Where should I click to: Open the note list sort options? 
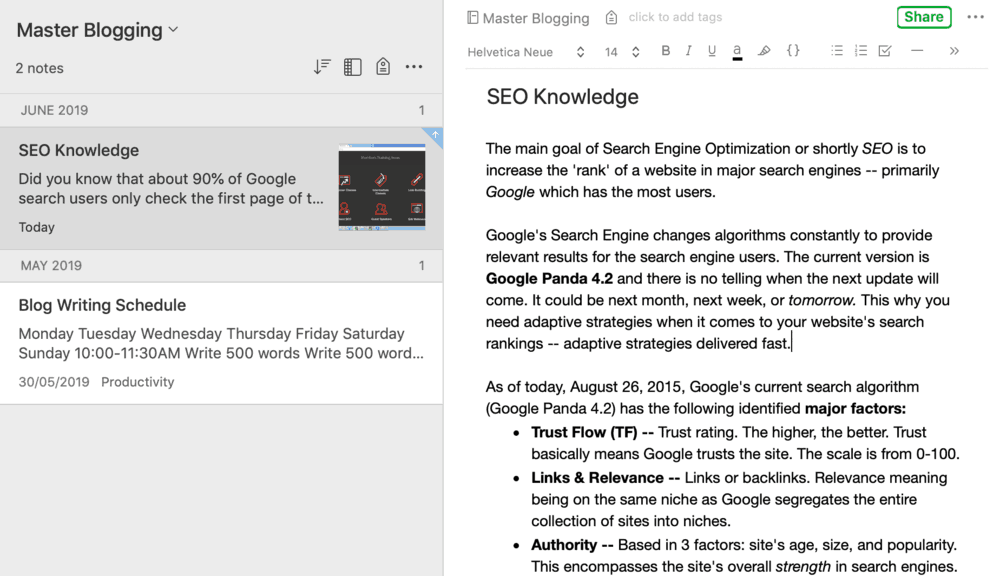322,67
